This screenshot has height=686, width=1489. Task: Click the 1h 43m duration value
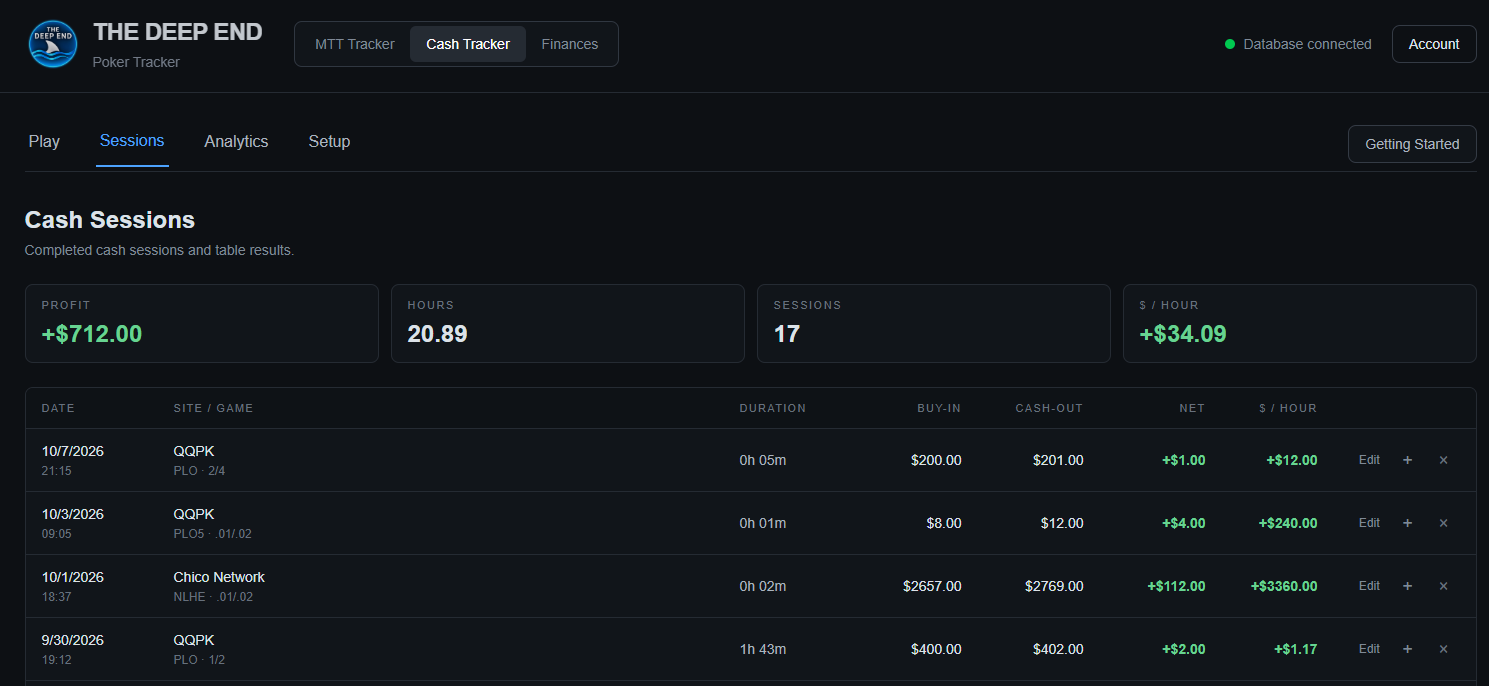(763, 649)
